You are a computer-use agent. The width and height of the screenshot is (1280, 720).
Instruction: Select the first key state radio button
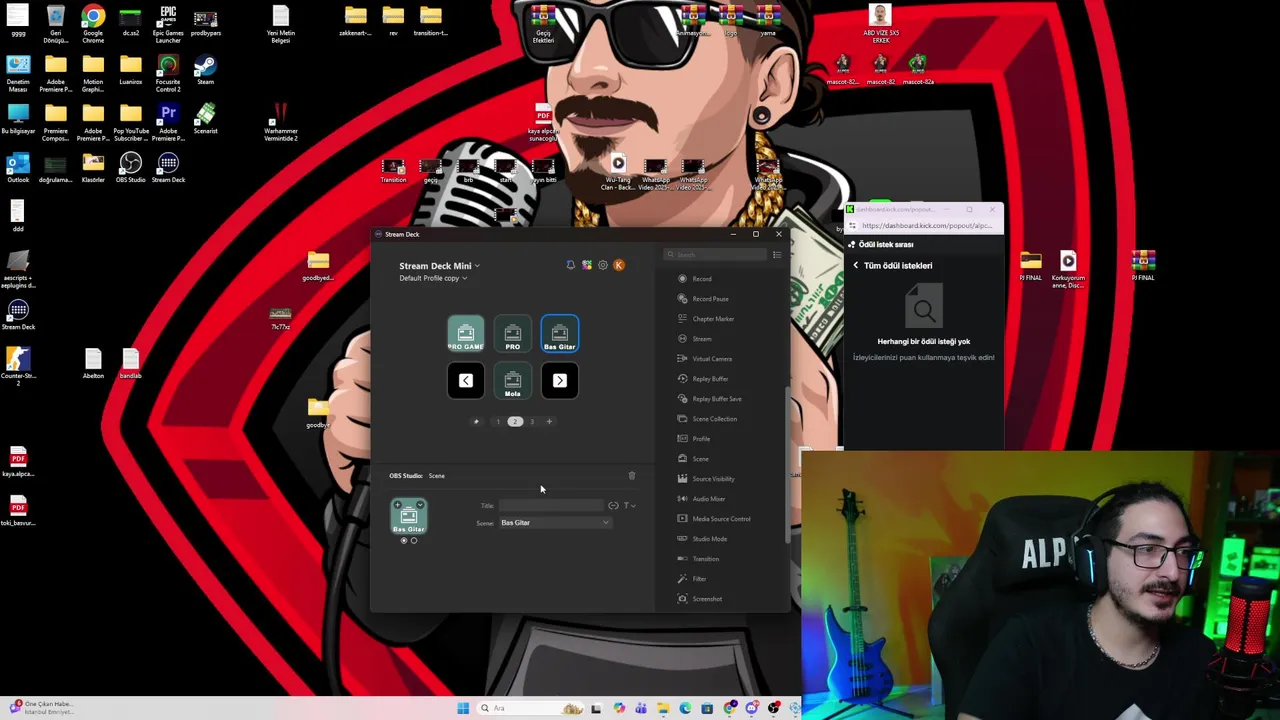pyautogui.click(x=404, y=541)
